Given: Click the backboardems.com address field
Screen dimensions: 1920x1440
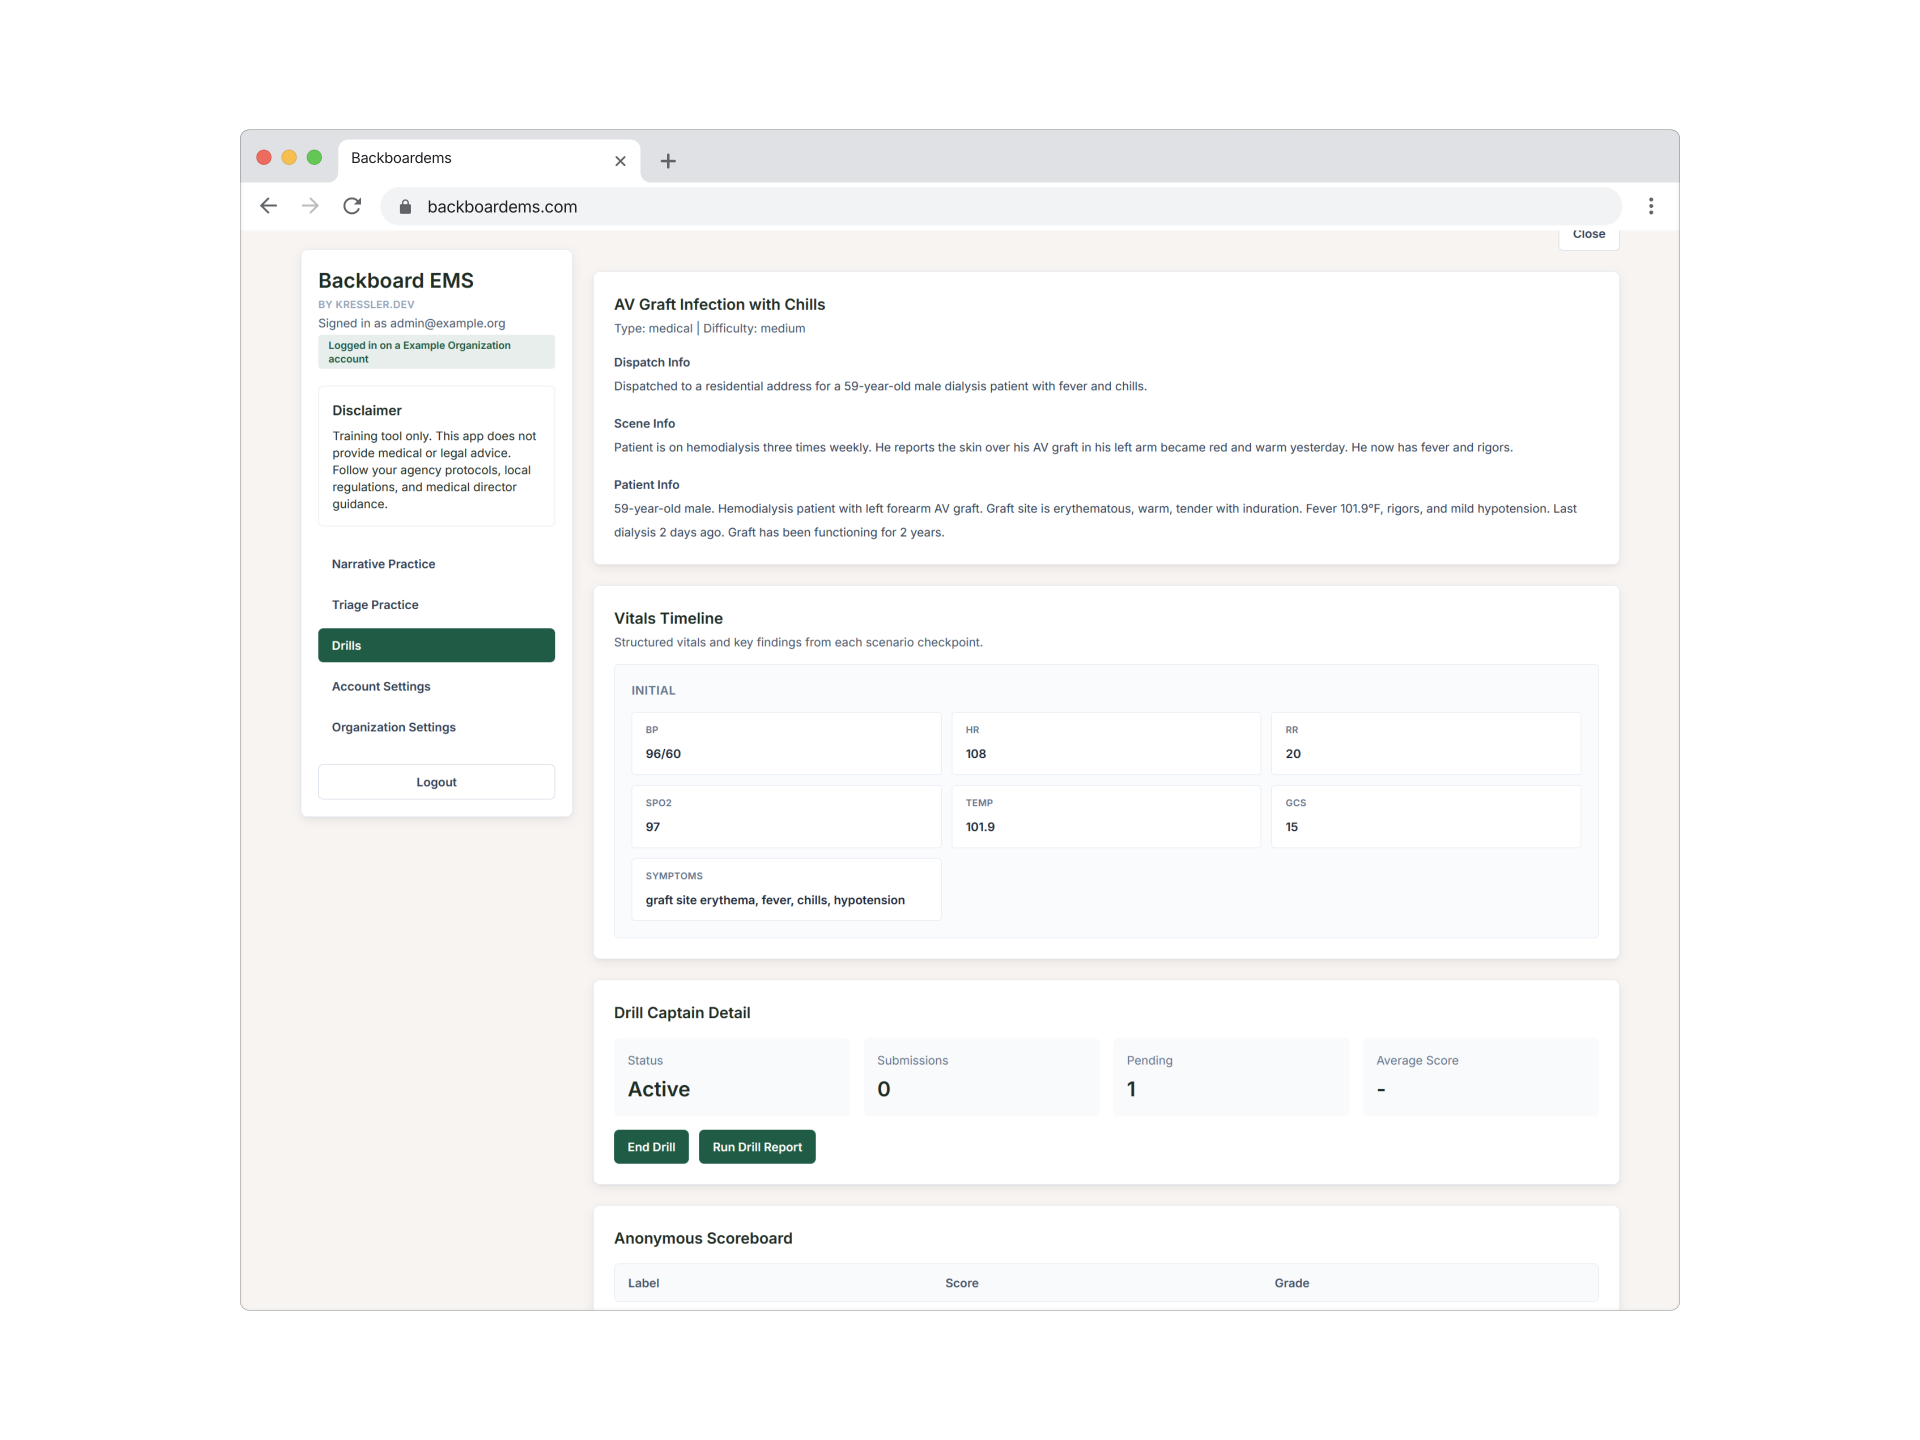Looking at the screenshot, I should [1000, 207].
